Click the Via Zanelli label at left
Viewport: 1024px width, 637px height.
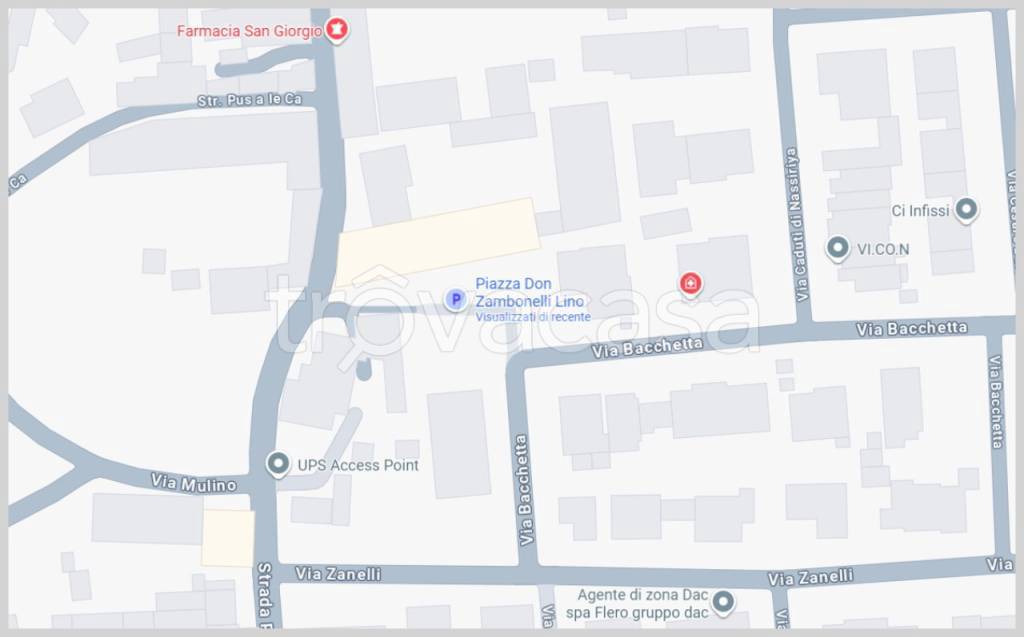[x=338, y=574]
